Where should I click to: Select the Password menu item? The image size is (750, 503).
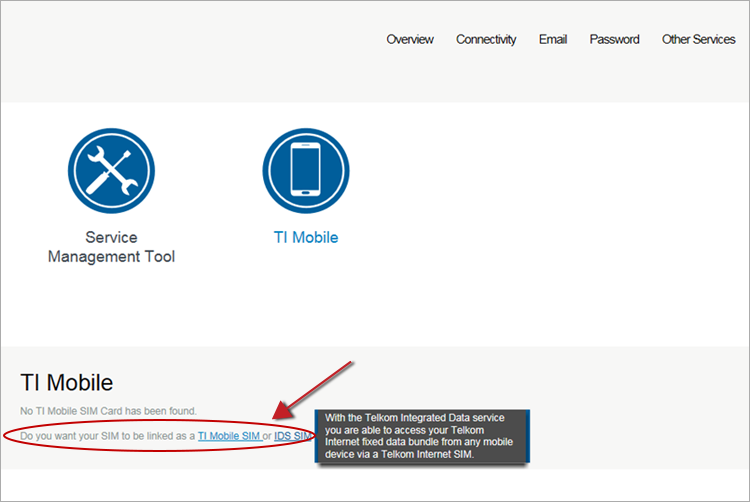coord(614,39)
